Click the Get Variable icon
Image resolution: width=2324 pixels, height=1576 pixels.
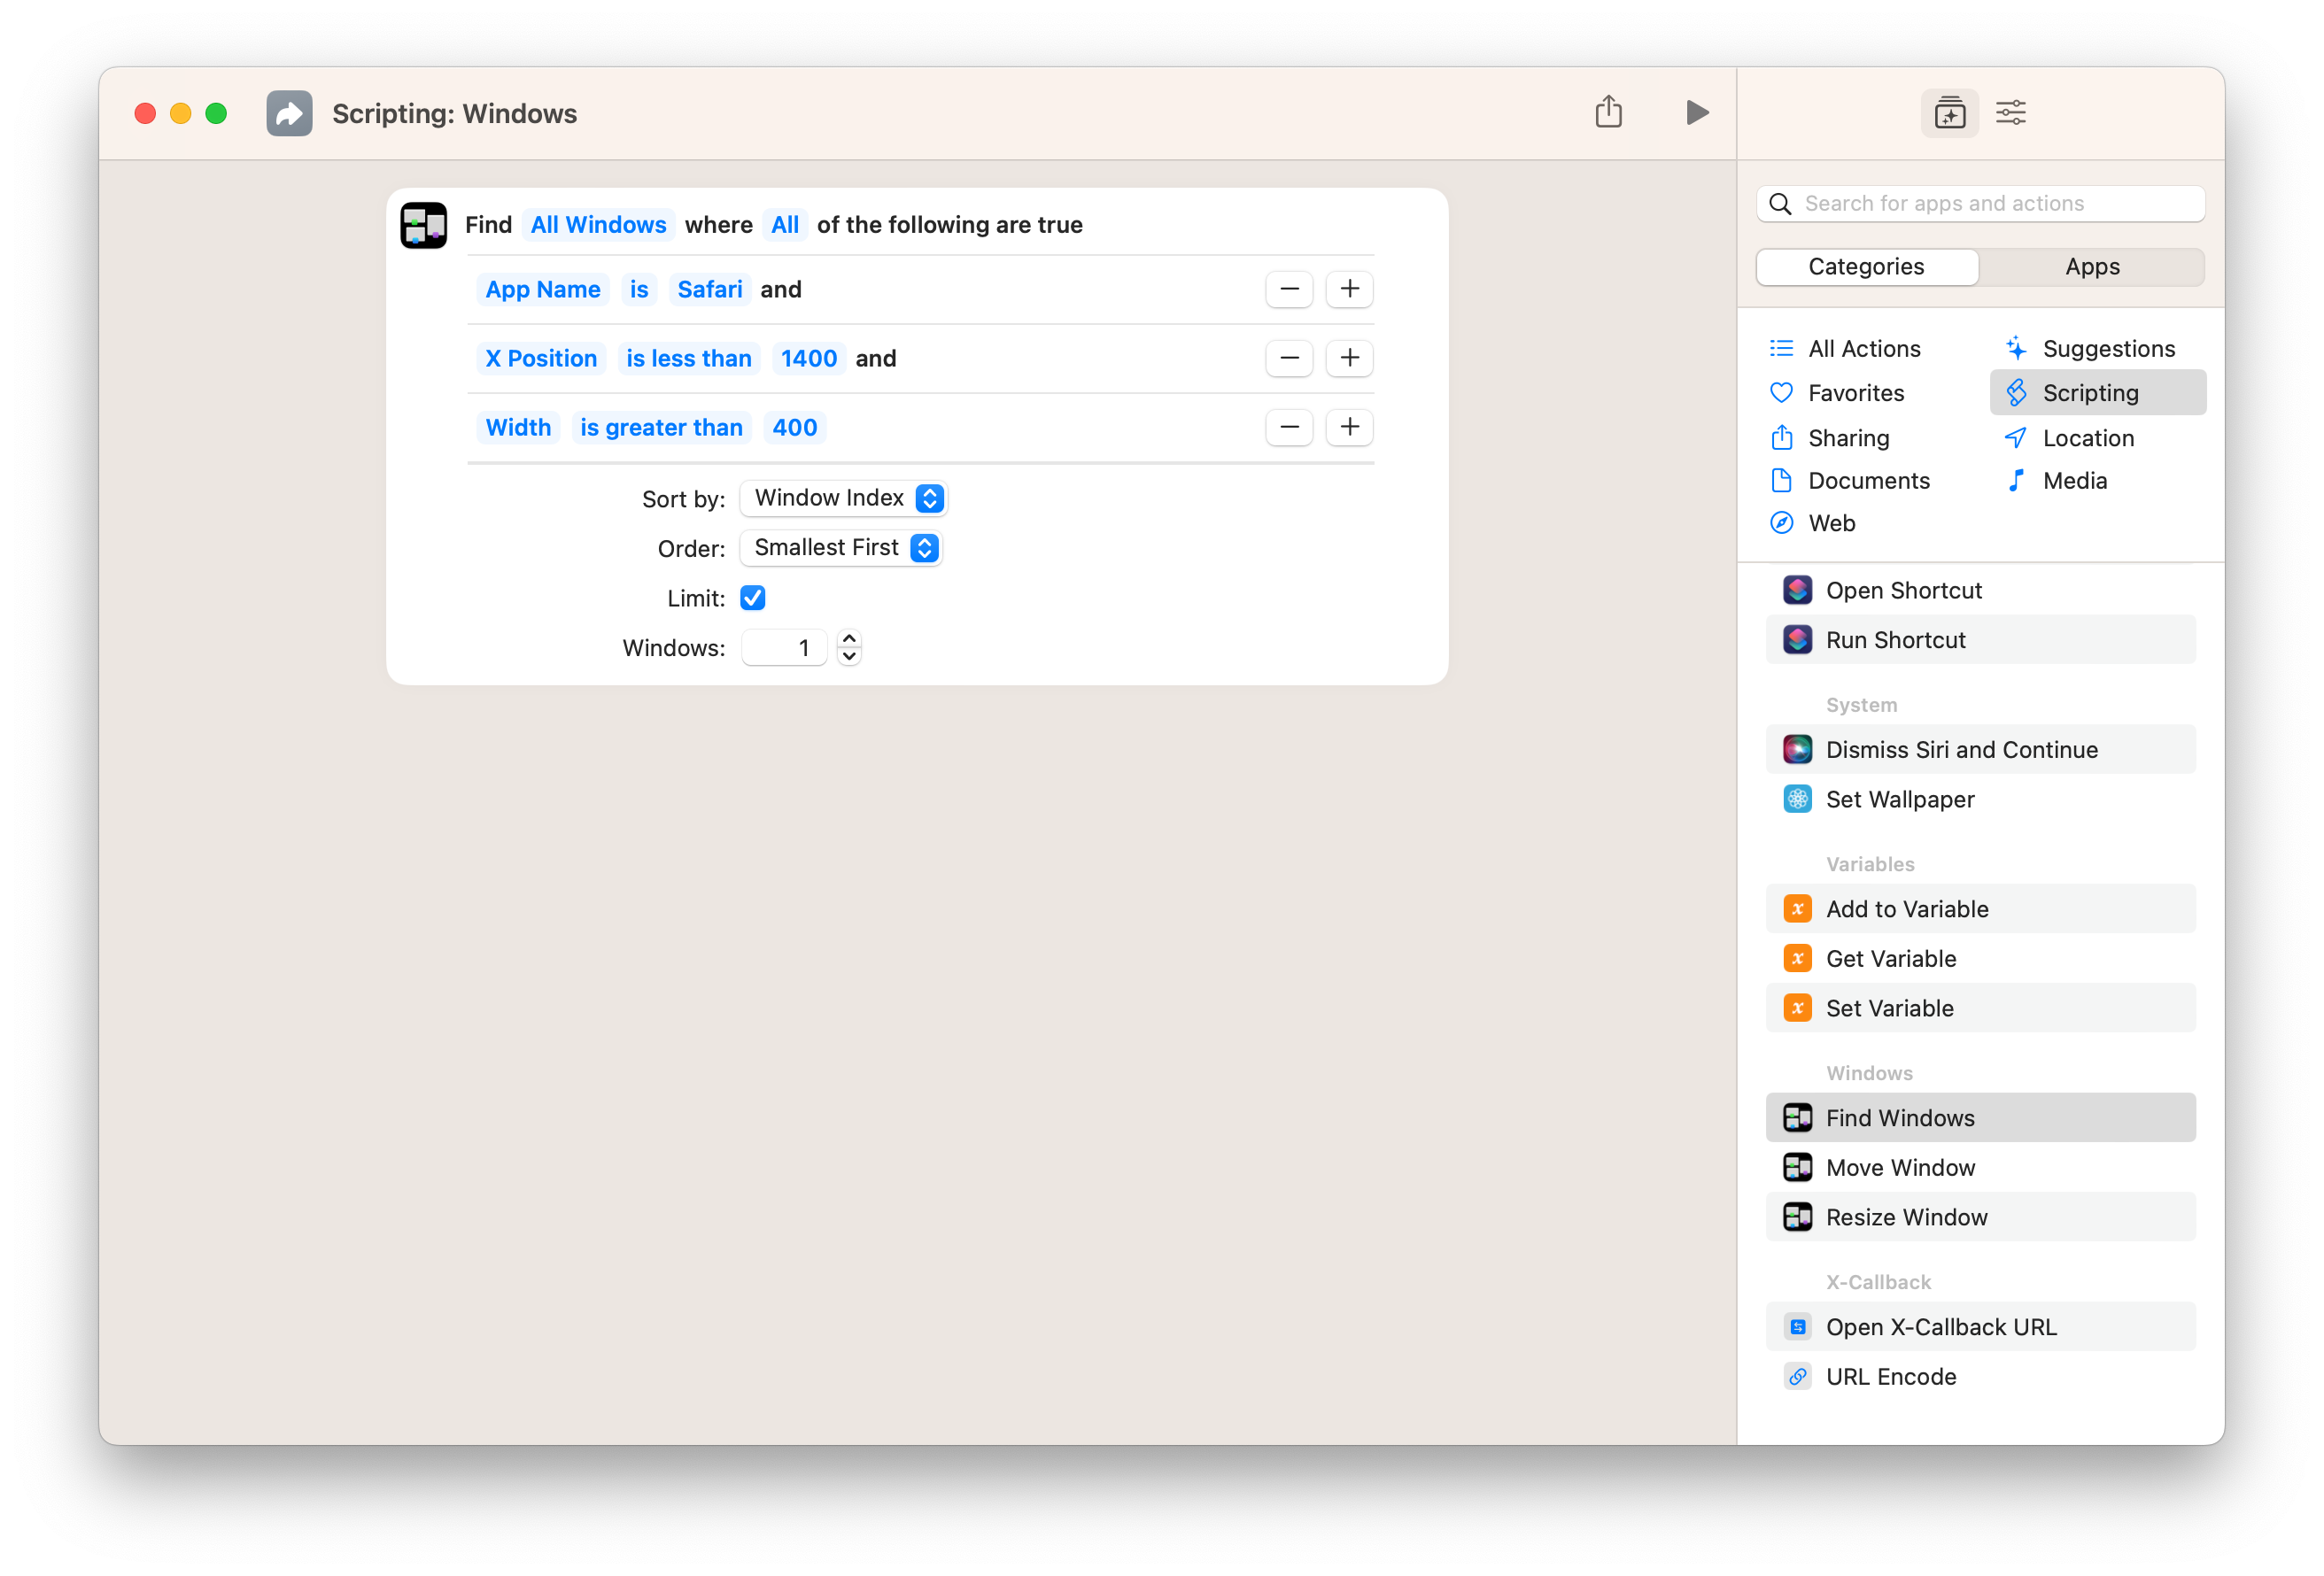click(1798, 957)
